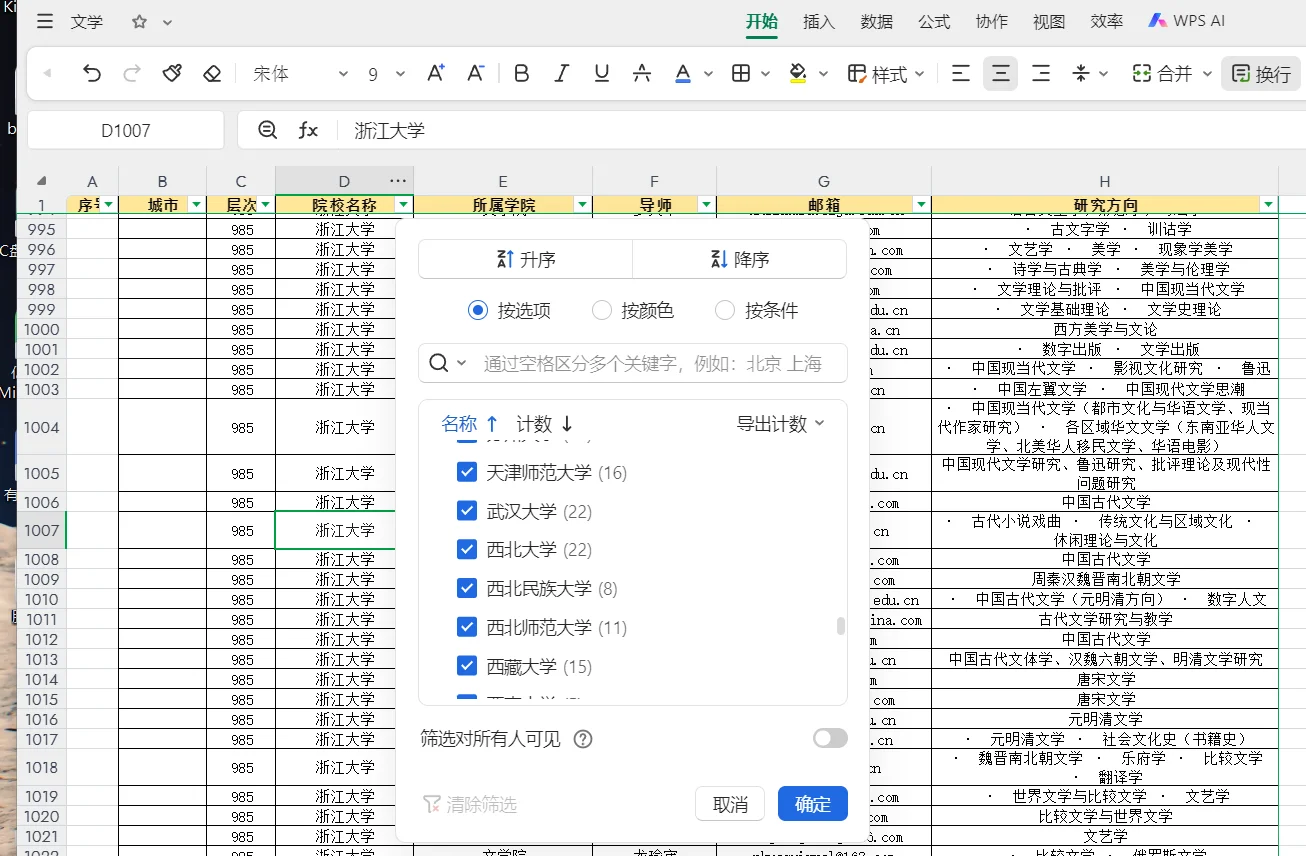Switch to the 数据 tab

tap(877, 21)
